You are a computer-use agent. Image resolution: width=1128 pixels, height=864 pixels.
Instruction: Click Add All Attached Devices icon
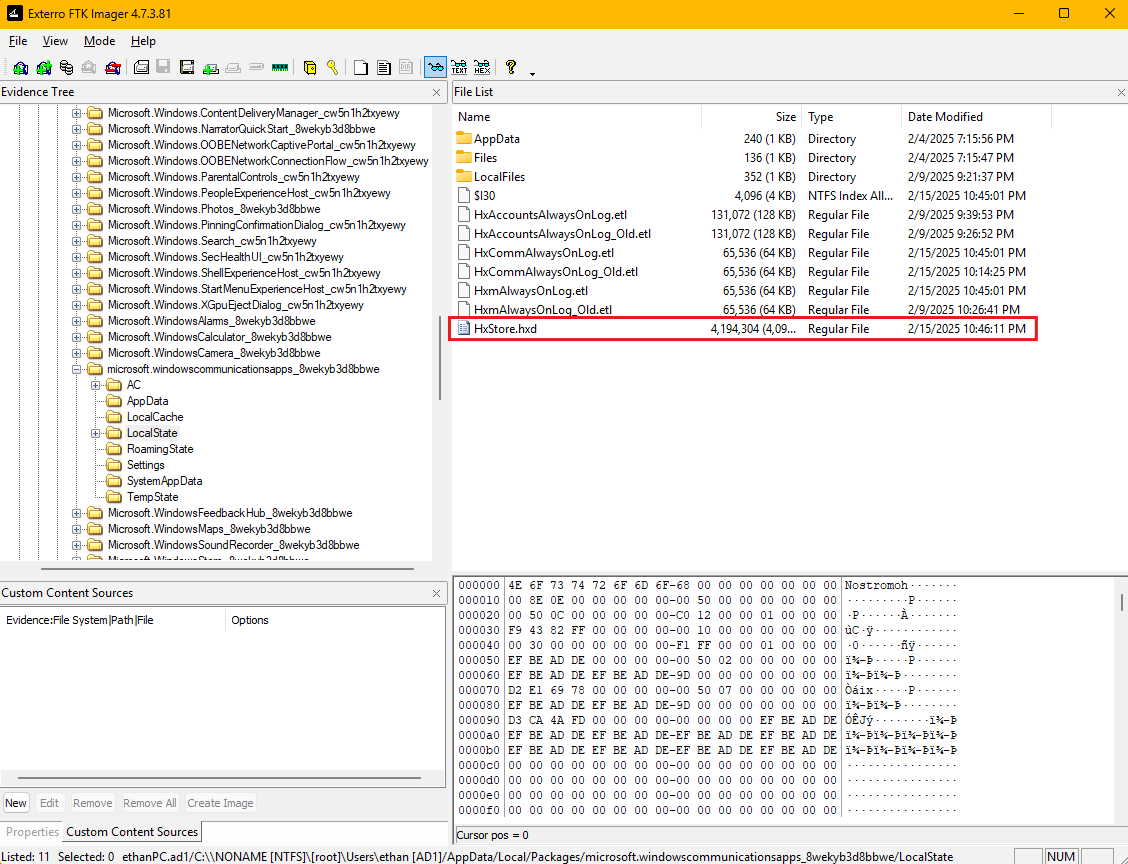(x=43, y=68)
